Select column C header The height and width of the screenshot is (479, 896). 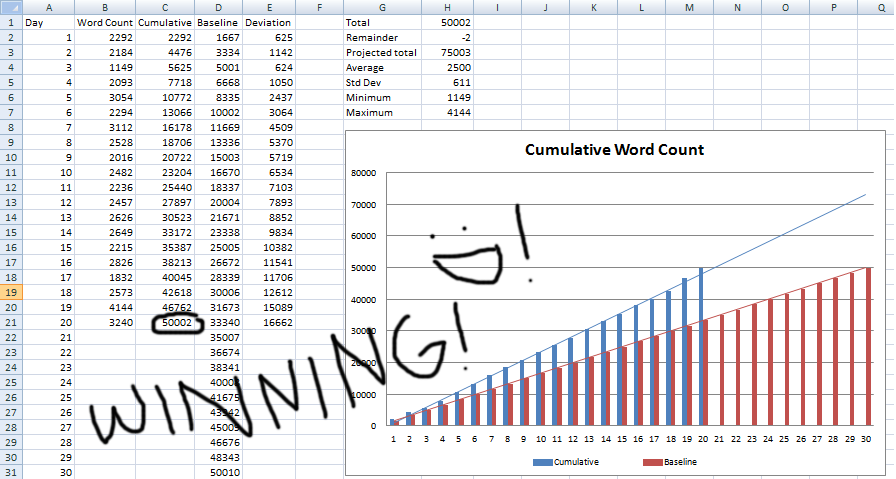click(165, 7)
